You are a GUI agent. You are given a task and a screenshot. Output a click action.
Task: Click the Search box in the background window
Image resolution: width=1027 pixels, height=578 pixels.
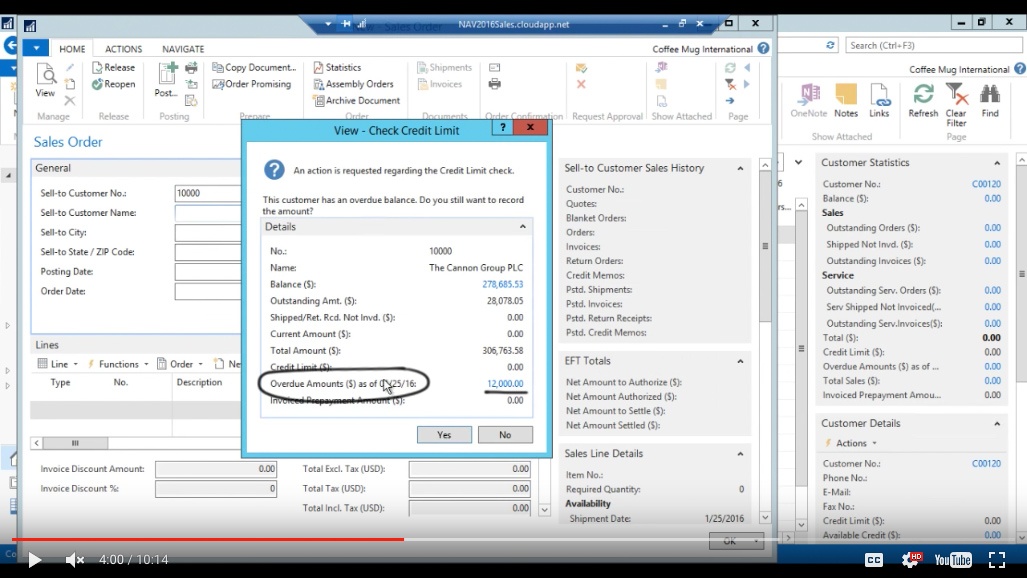coord(933,45)
